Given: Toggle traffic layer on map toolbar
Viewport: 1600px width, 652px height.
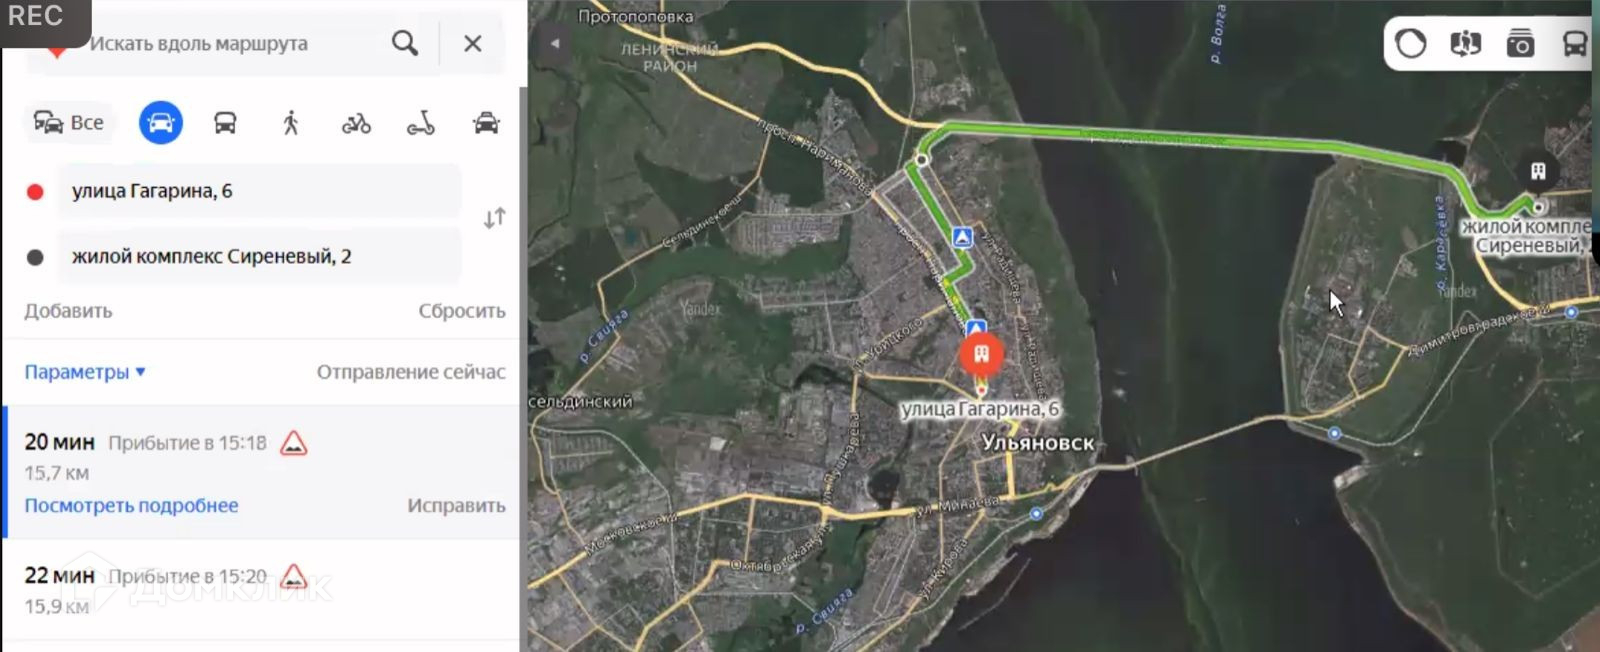Looking at the screenshot, I should pos(1411,44).
